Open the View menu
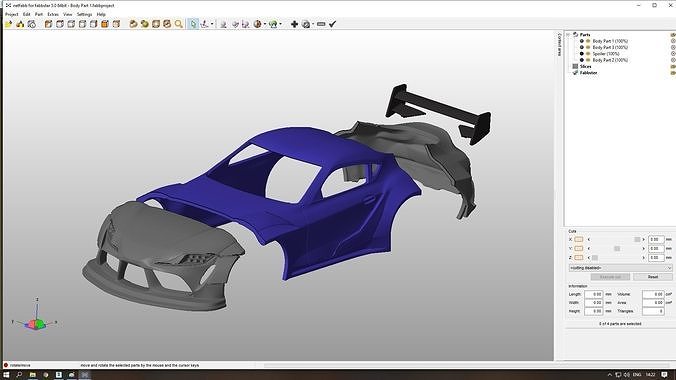The height and width of the screenshot is (380, 676). (x=68, y=14)
